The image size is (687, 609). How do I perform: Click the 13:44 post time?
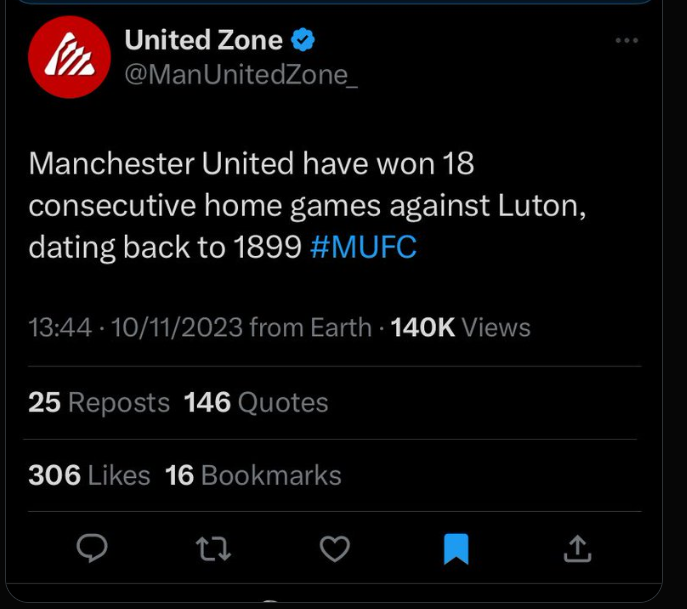pos(60,327)
